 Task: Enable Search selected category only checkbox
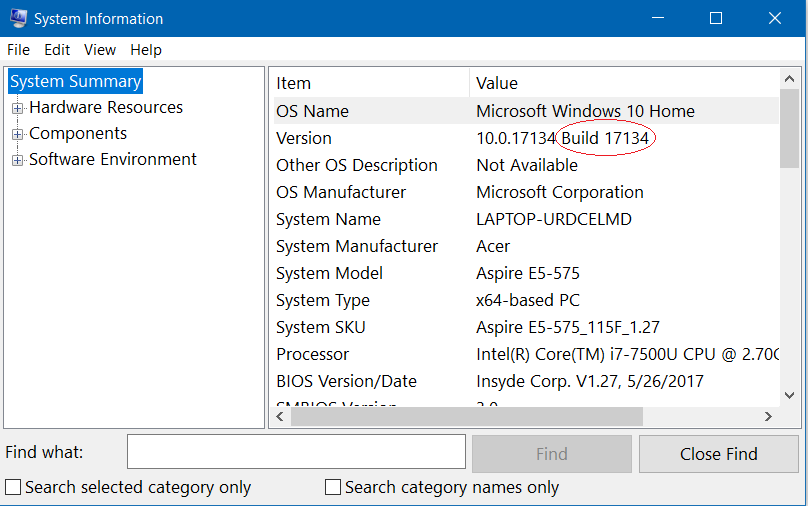click(14, 488)
